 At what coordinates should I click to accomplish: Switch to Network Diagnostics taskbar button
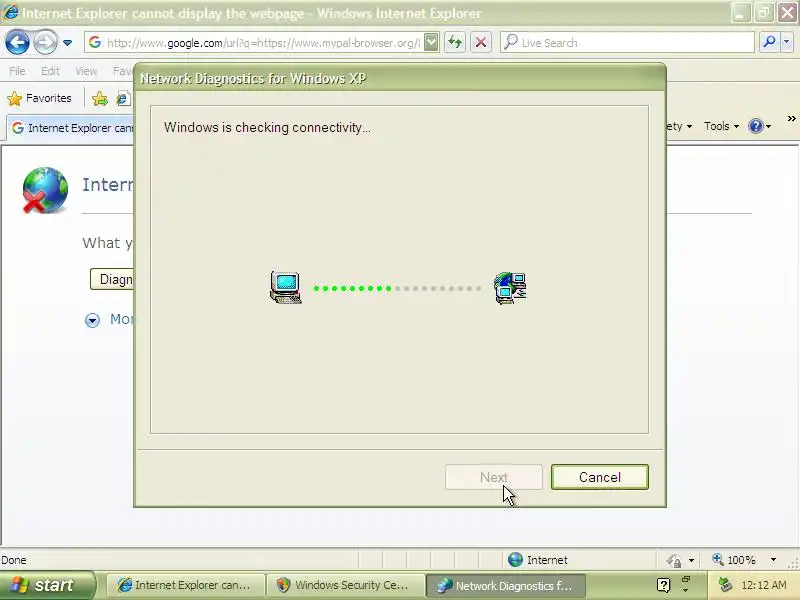[506, 585]
